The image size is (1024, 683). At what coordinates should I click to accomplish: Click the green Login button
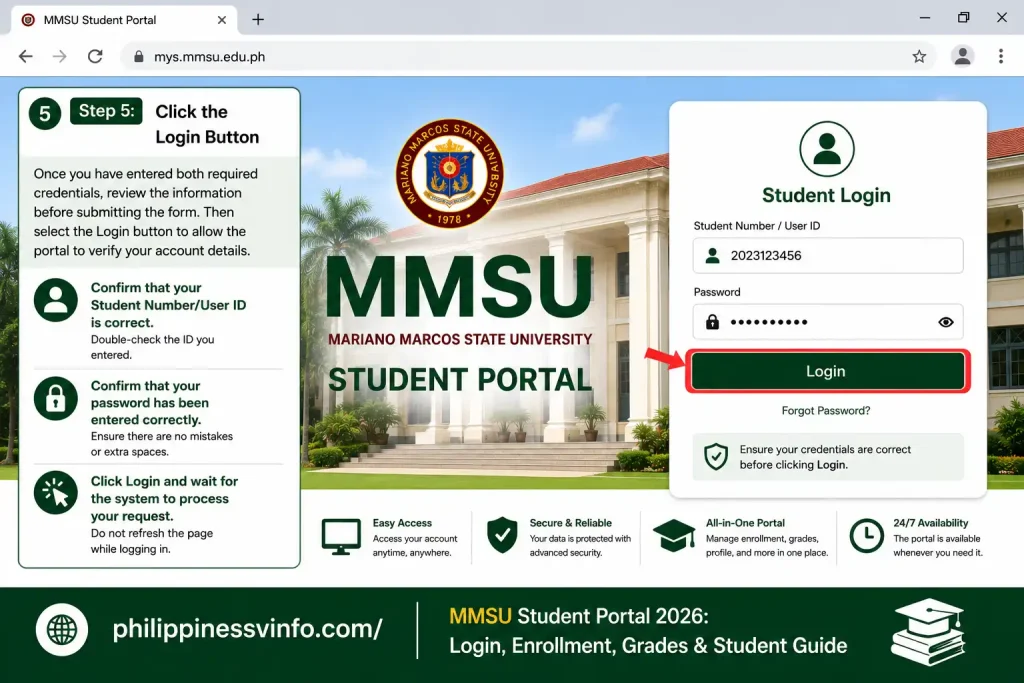827,371
